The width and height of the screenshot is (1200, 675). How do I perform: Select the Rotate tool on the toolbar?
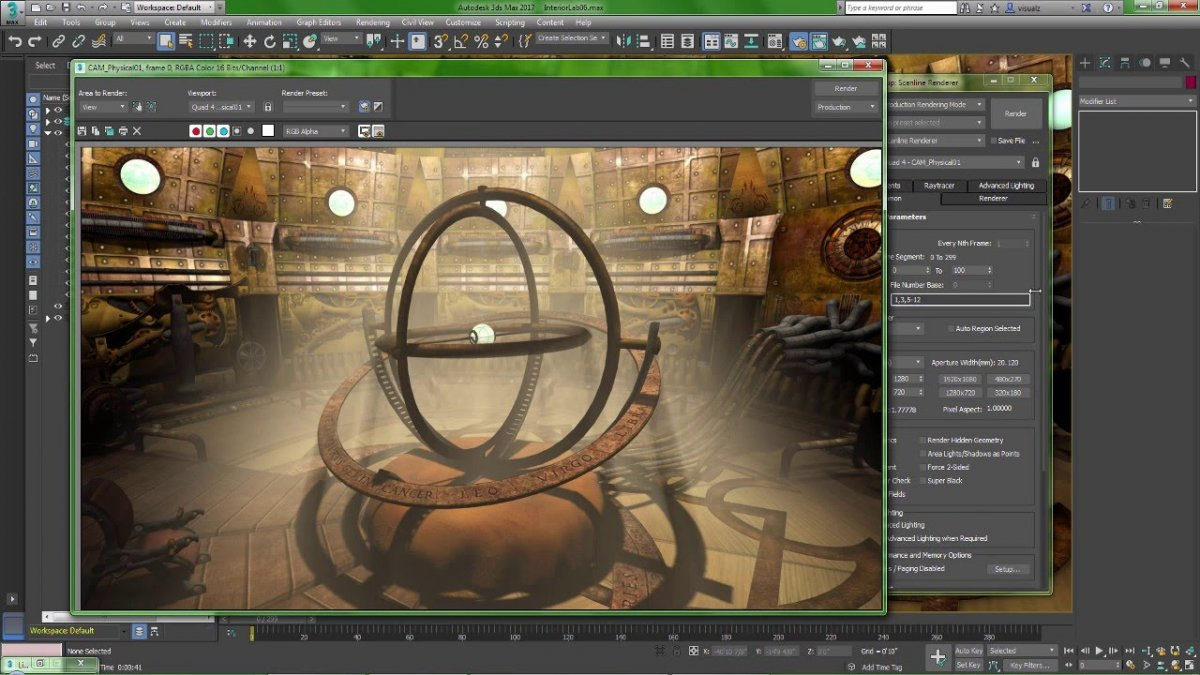pyautogui.click(x=268, y=41)
